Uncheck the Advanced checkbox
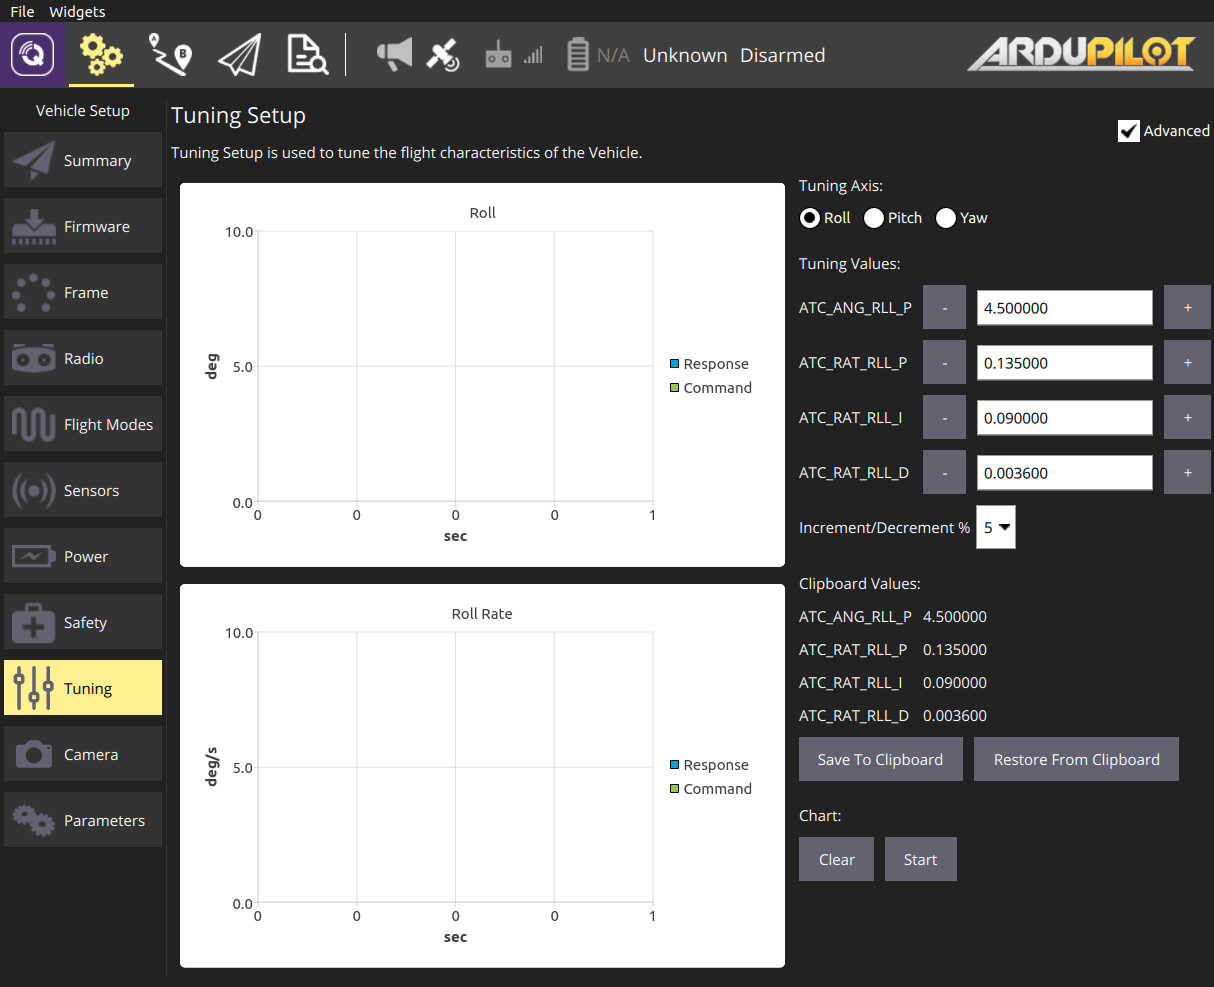Viewport: 1214px width, 987px height. pyautogui.click(x=1129, y=131)
